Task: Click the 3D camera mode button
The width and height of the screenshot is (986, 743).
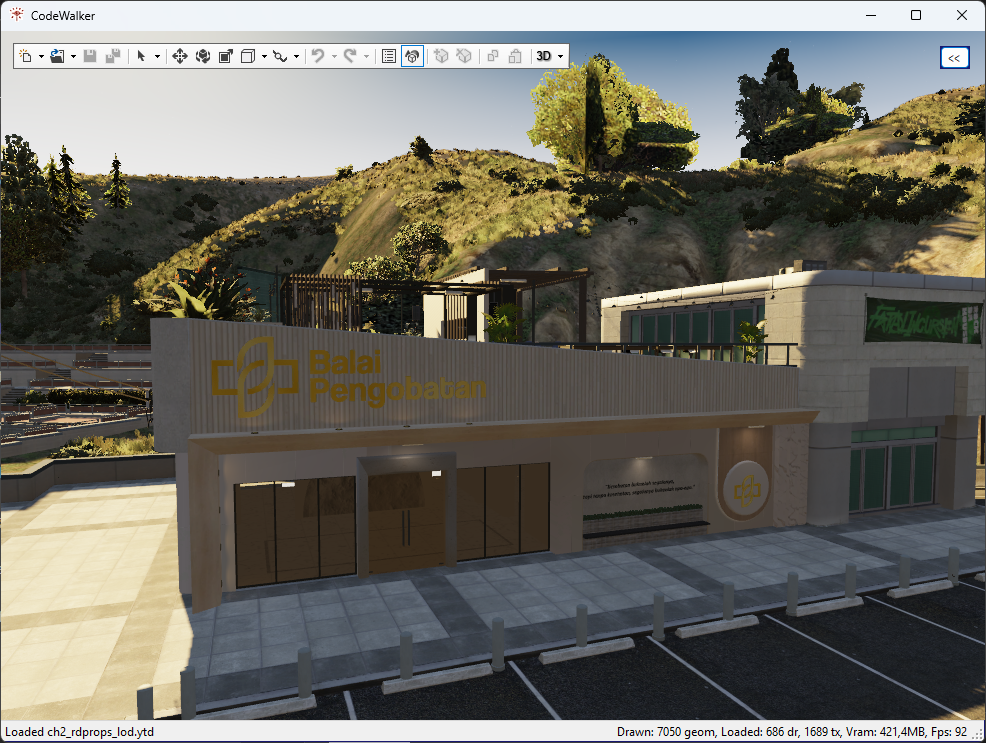Action: (x=543, y=57)
